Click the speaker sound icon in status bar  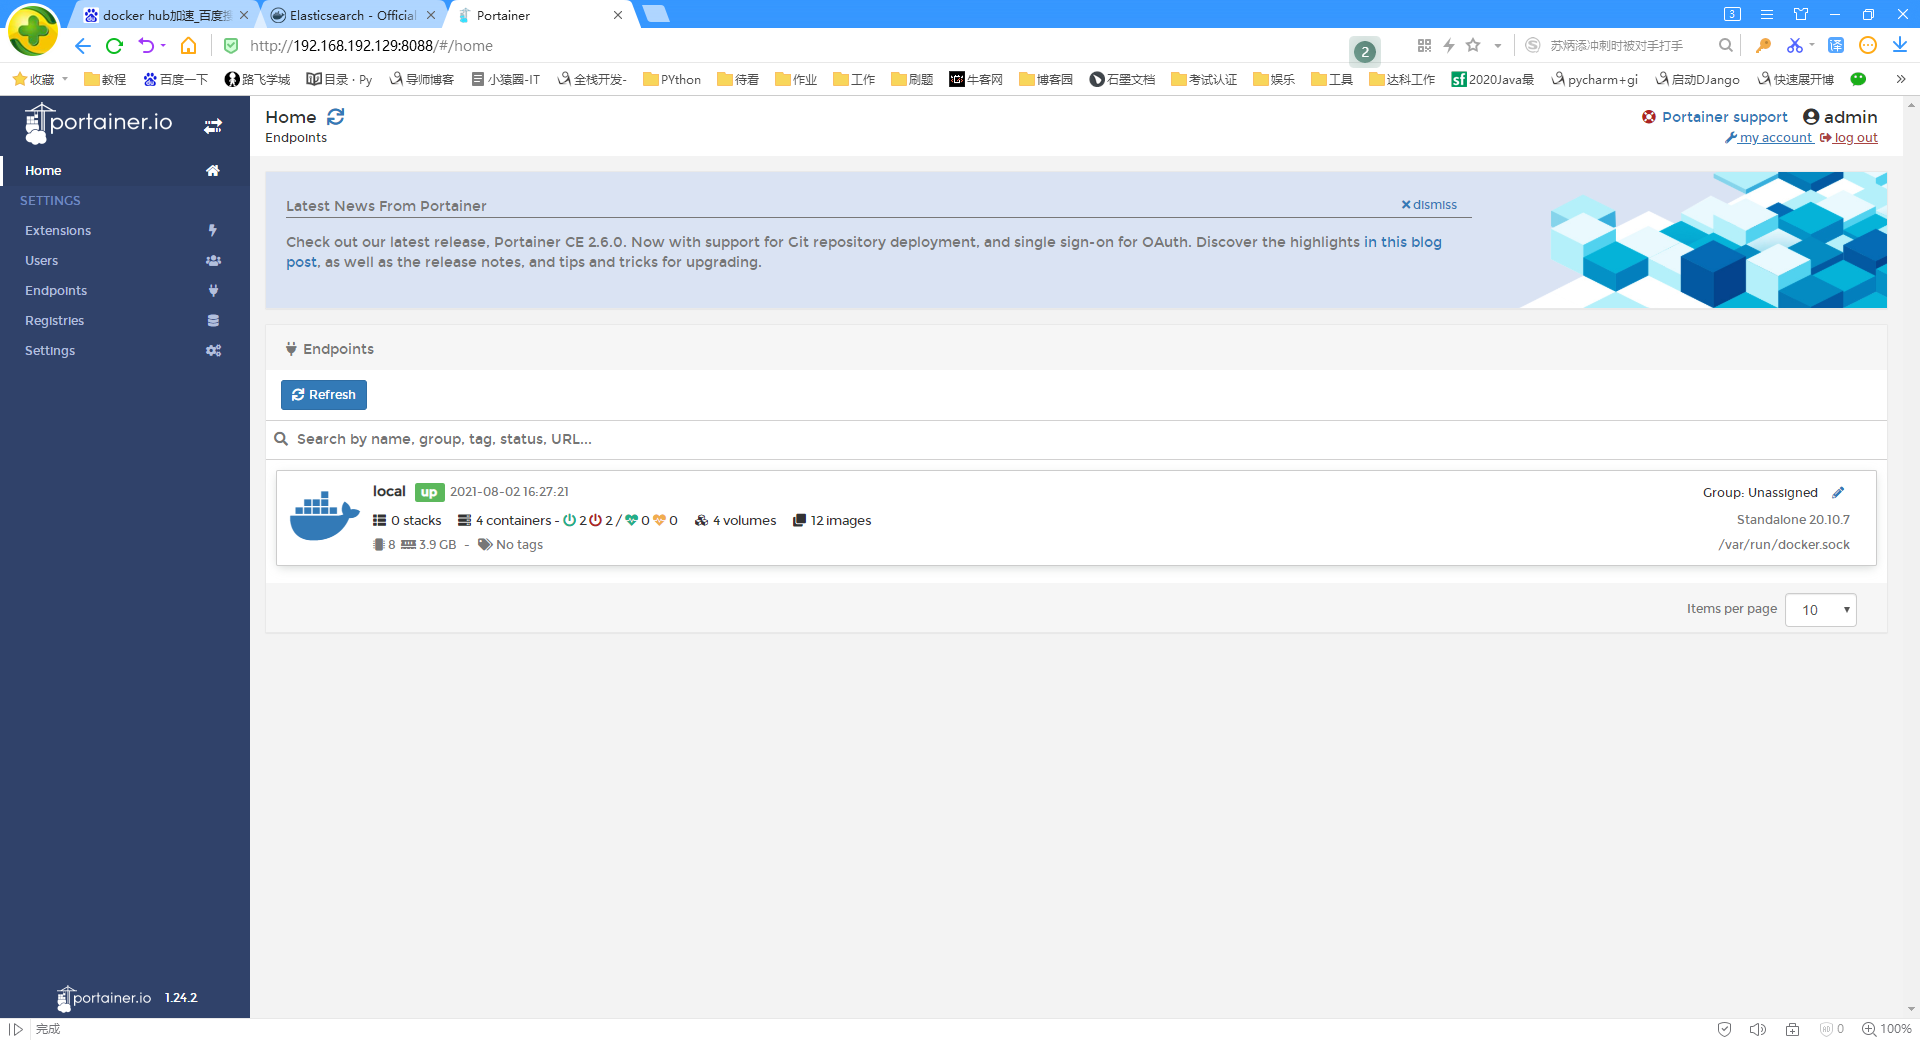(1758, 1029)
